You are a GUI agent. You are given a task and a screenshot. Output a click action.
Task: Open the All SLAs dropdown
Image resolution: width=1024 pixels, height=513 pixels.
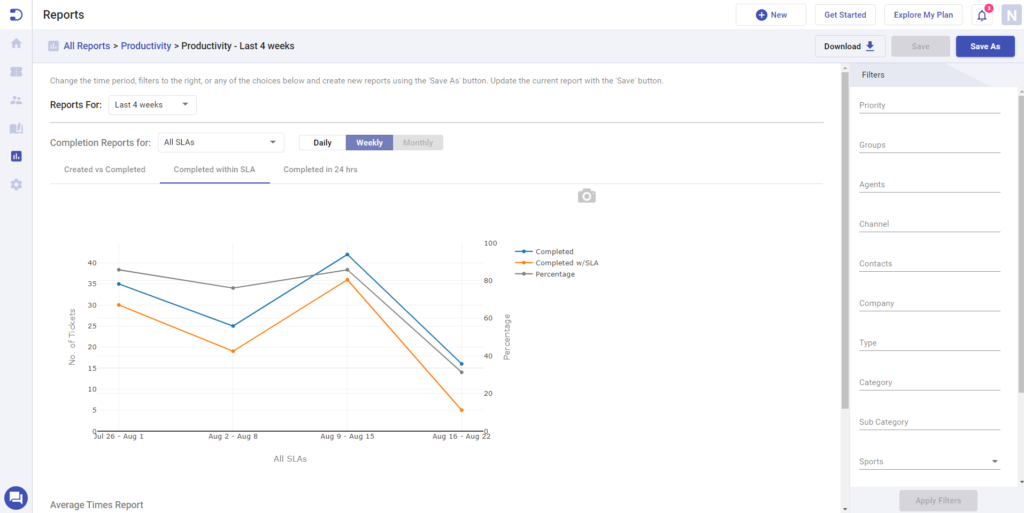(221, 142)
